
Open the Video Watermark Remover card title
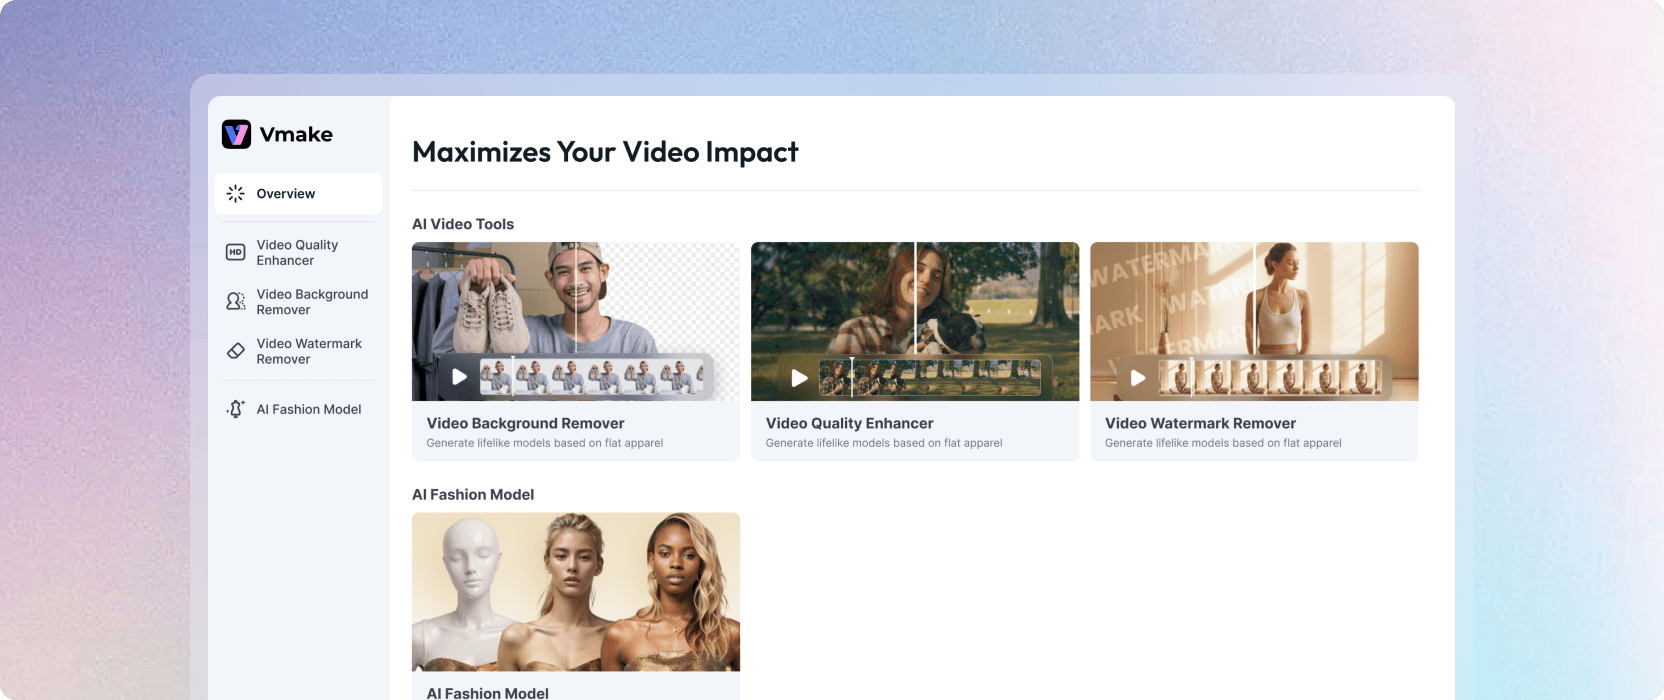1200,423
